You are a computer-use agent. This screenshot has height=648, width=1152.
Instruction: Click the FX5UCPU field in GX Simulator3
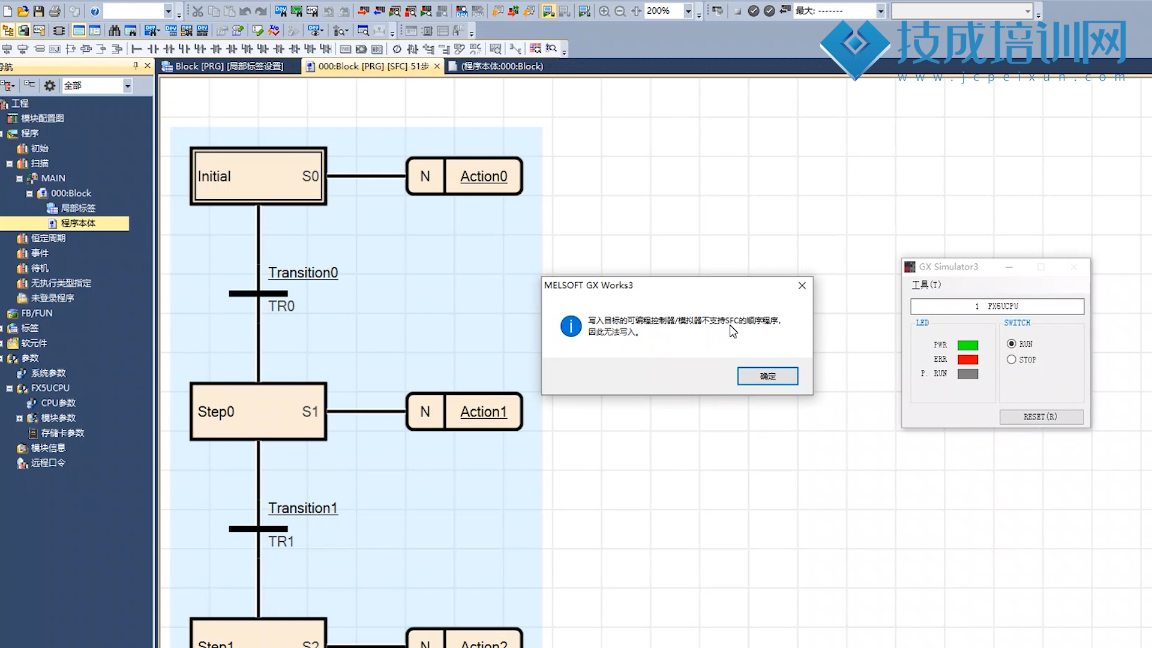[997, 306]
